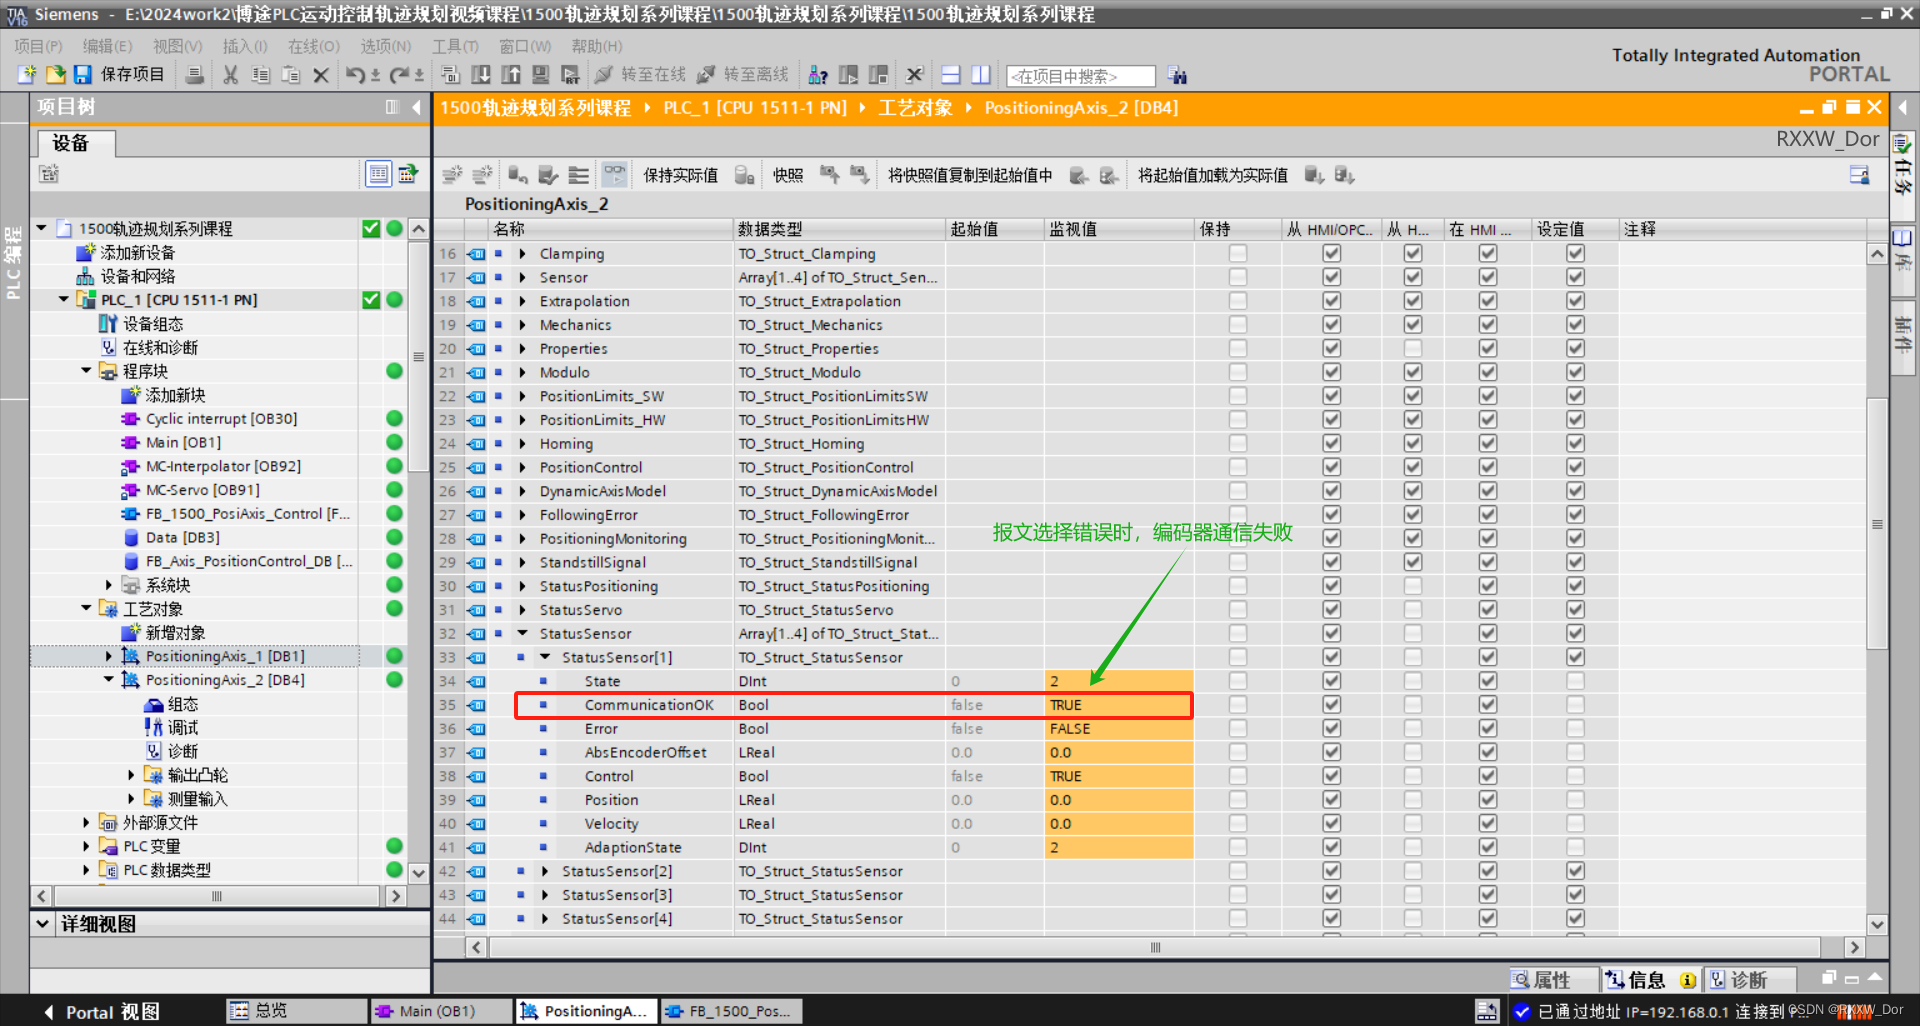Click the search in project binoculars icon
This screenshot has width=1920, height=1026.
(x=1178, y=75)
